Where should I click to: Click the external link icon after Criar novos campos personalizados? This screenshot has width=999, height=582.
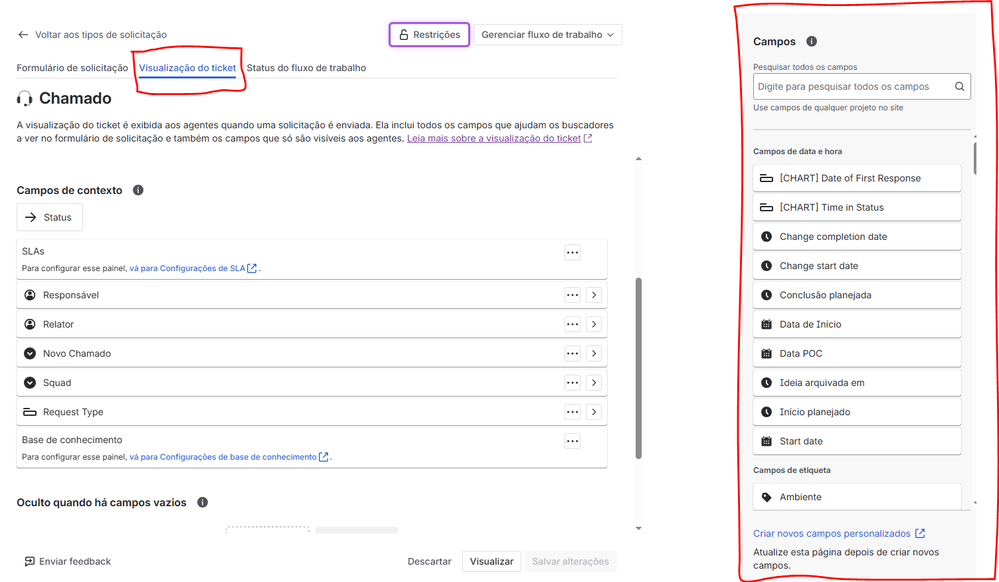(919, 534)
